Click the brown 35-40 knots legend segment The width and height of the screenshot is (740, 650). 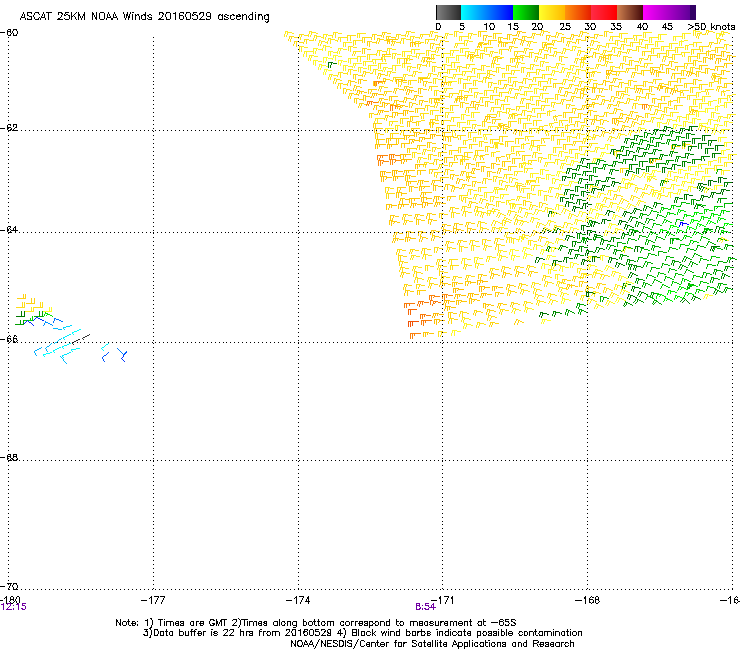click(x=630, y=12)
